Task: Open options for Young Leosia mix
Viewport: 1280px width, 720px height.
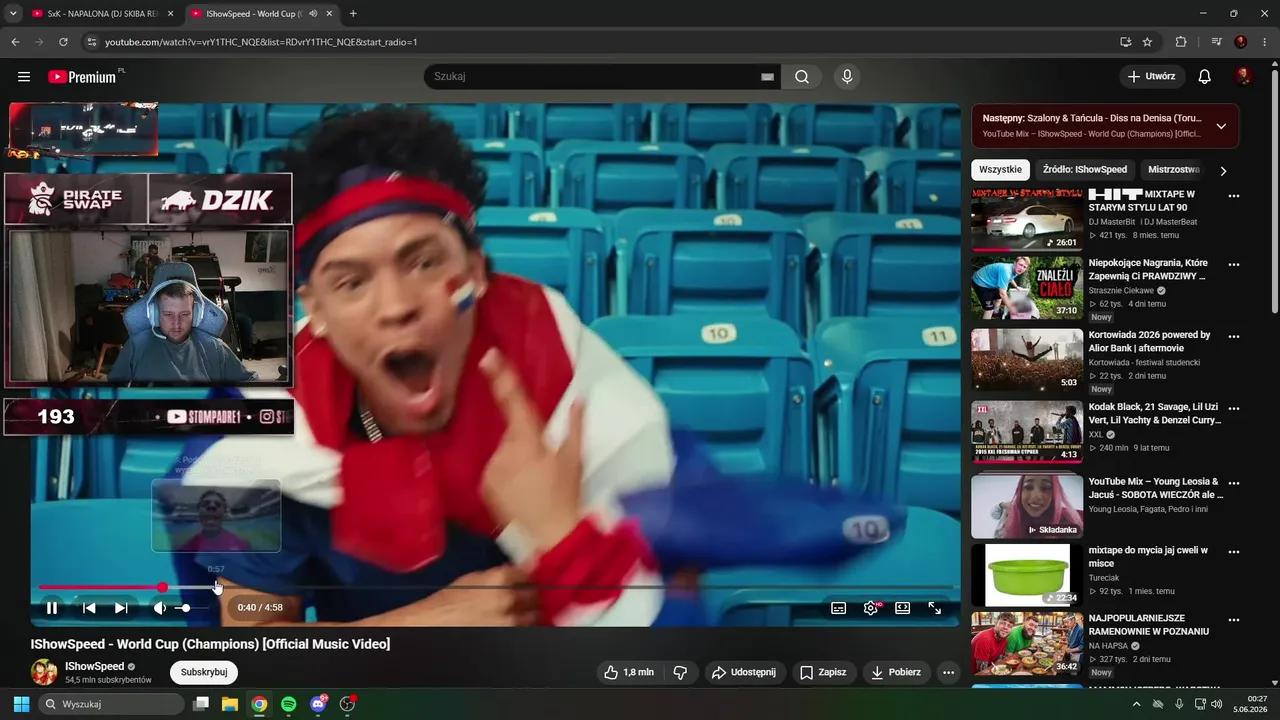Action: point(1234,483)
